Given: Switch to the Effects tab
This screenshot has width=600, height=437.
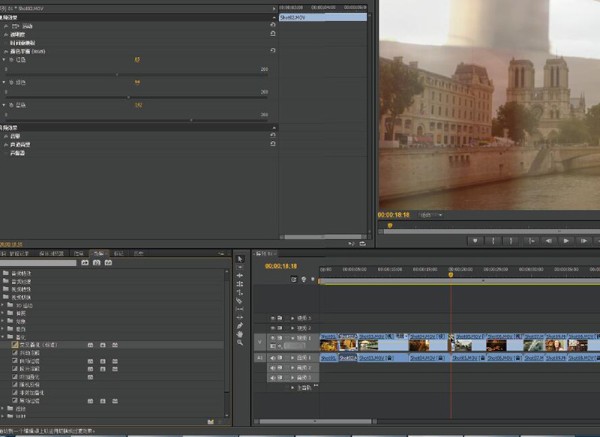Looking at the screenshot, I should pos(99,253).
